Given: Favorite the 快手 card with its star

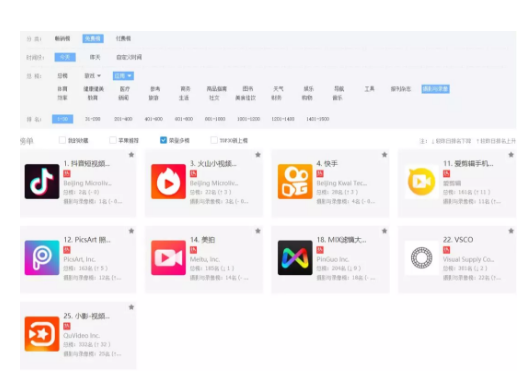Looking at the screenshot, I should tap(385, 155).
